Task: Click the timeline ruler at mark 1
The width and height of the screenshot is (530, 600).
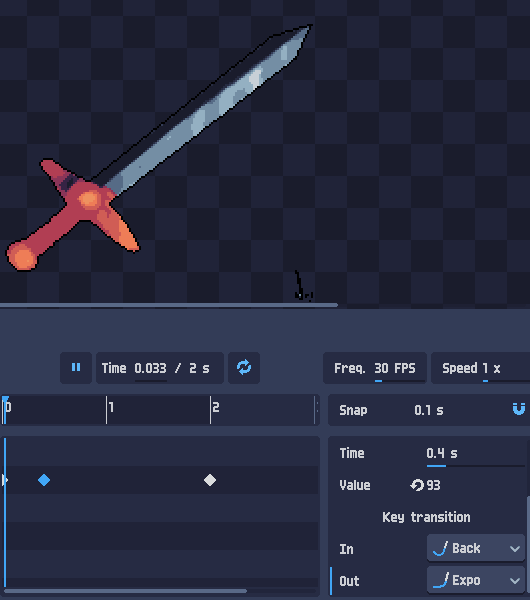Action: (x=107, y=410)
